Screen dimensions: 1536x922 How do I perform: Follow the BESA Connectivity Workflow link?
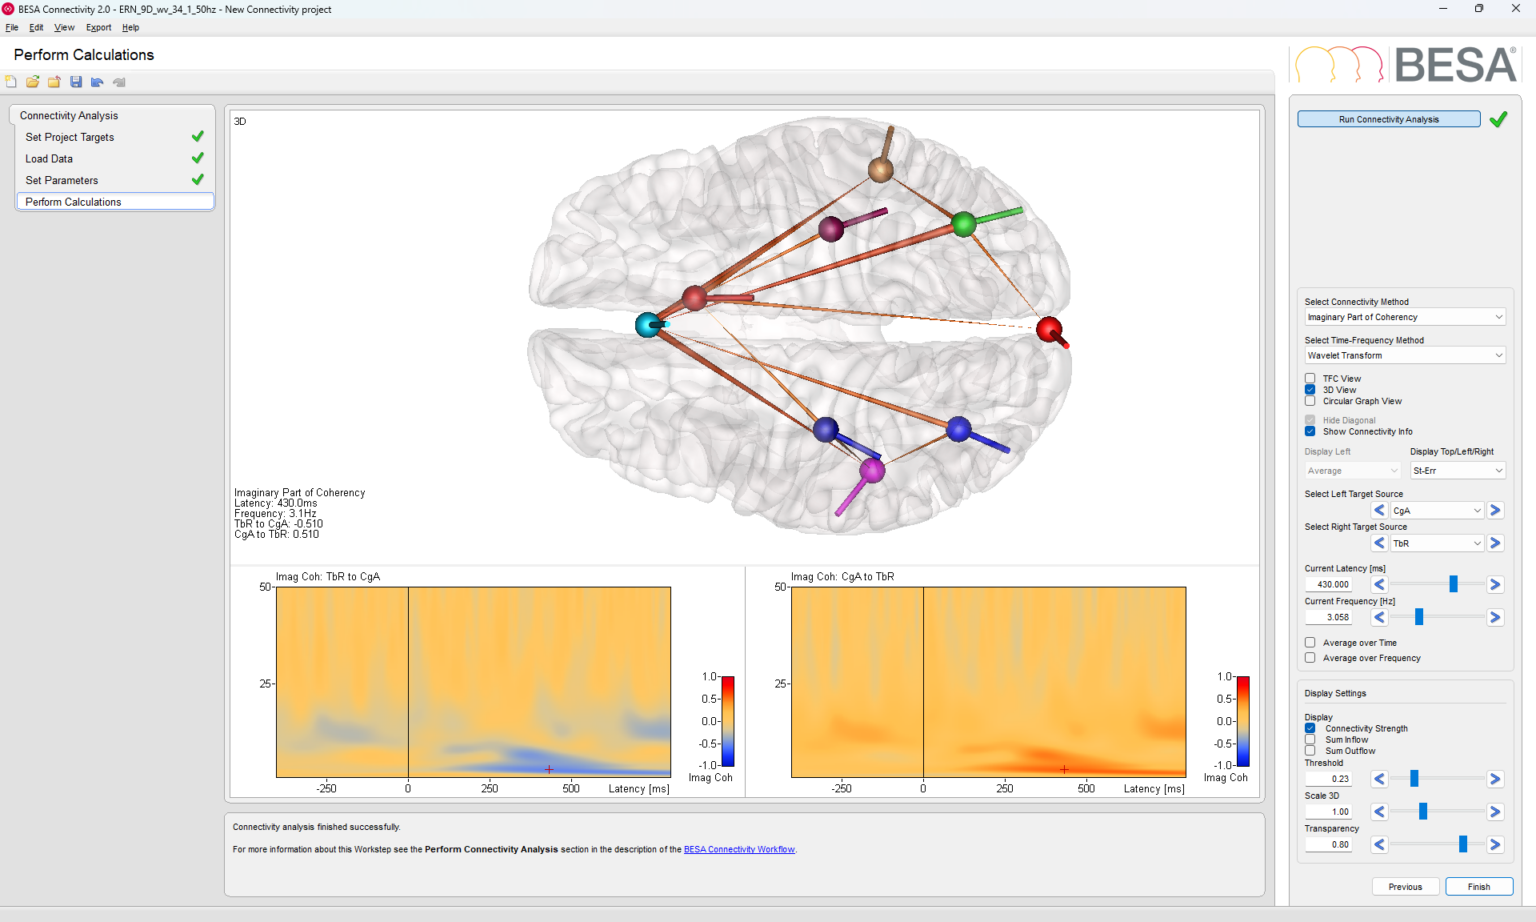739,848
